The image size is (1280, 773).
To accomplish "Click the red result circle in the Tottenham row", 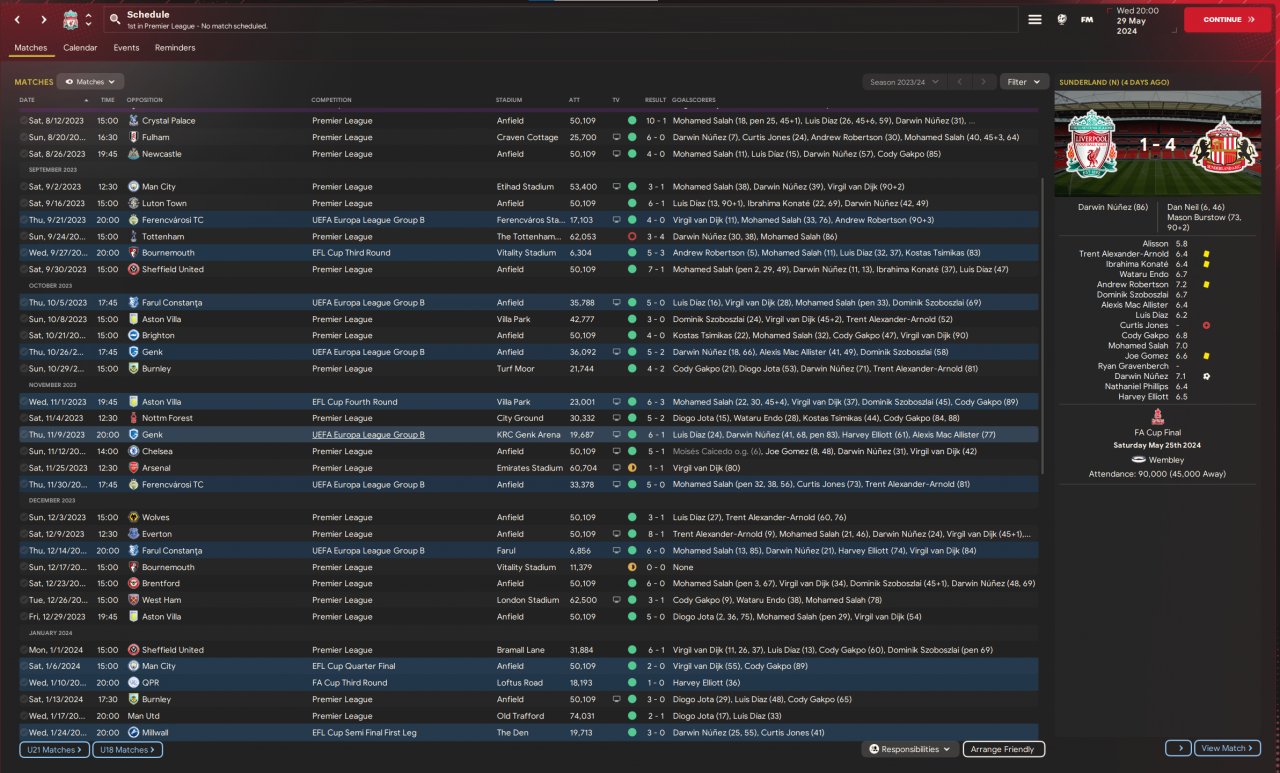I will tap(632, 236).
